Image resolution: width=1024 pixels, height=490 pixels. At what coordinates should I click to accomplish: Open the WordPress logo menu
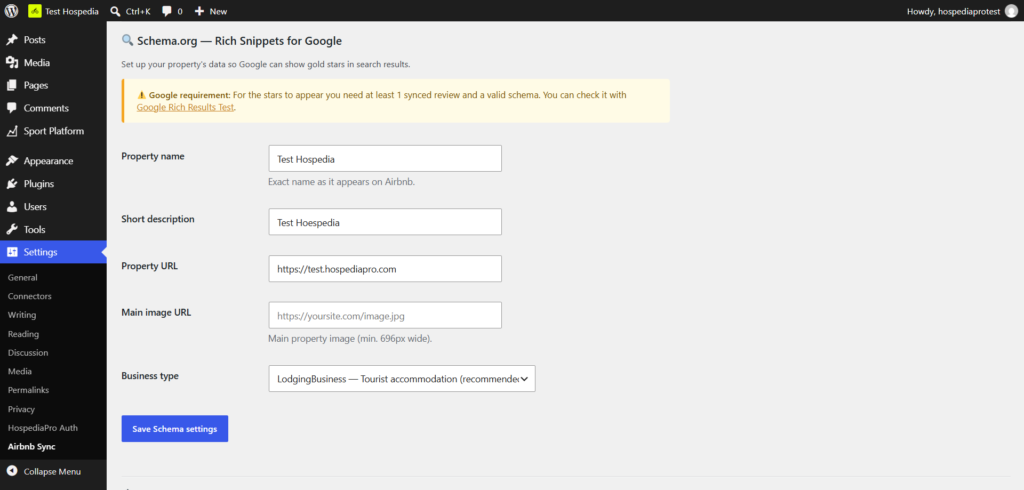tap(11, 11)
